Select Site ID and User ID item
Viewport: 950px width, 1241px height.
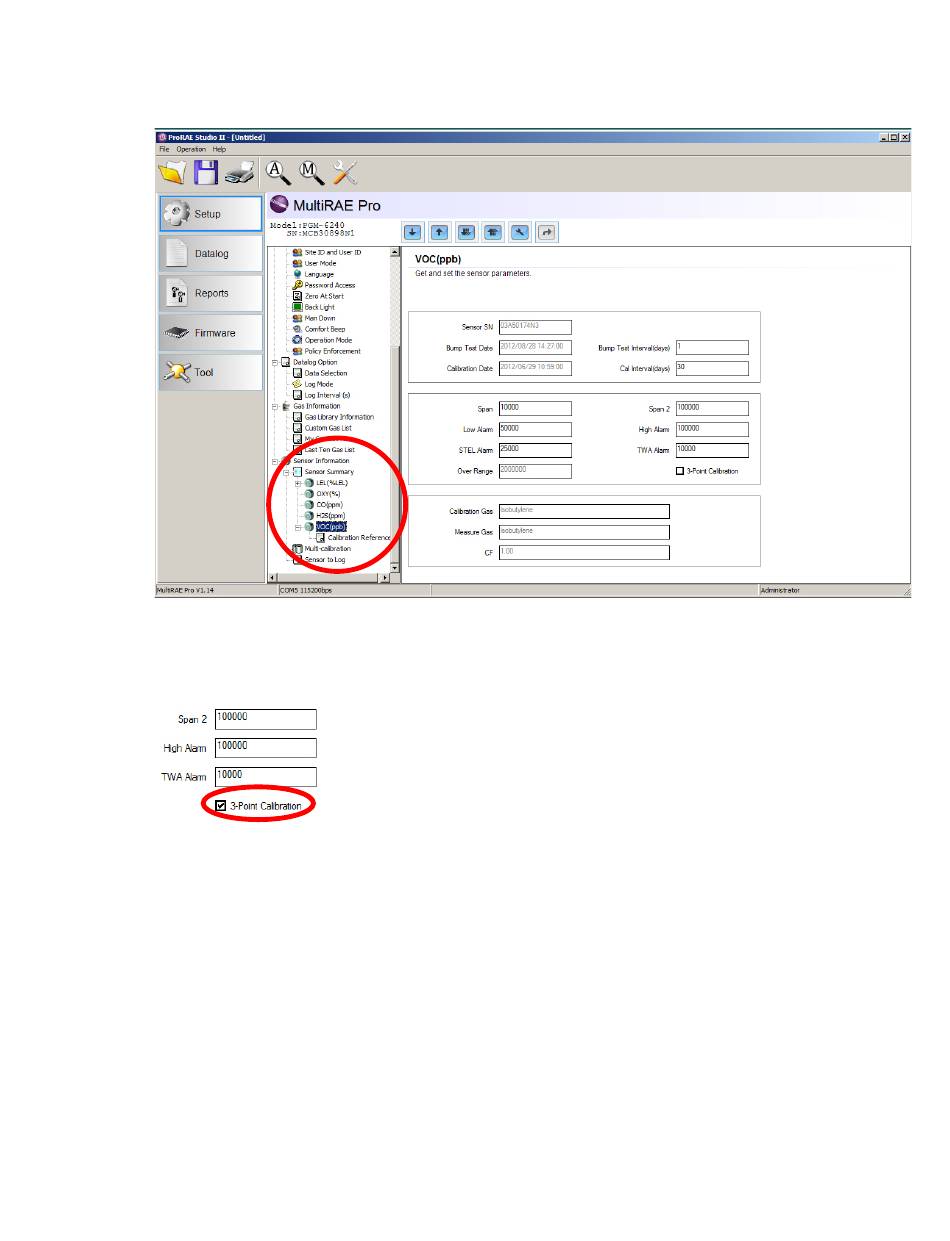click(333, 252)
